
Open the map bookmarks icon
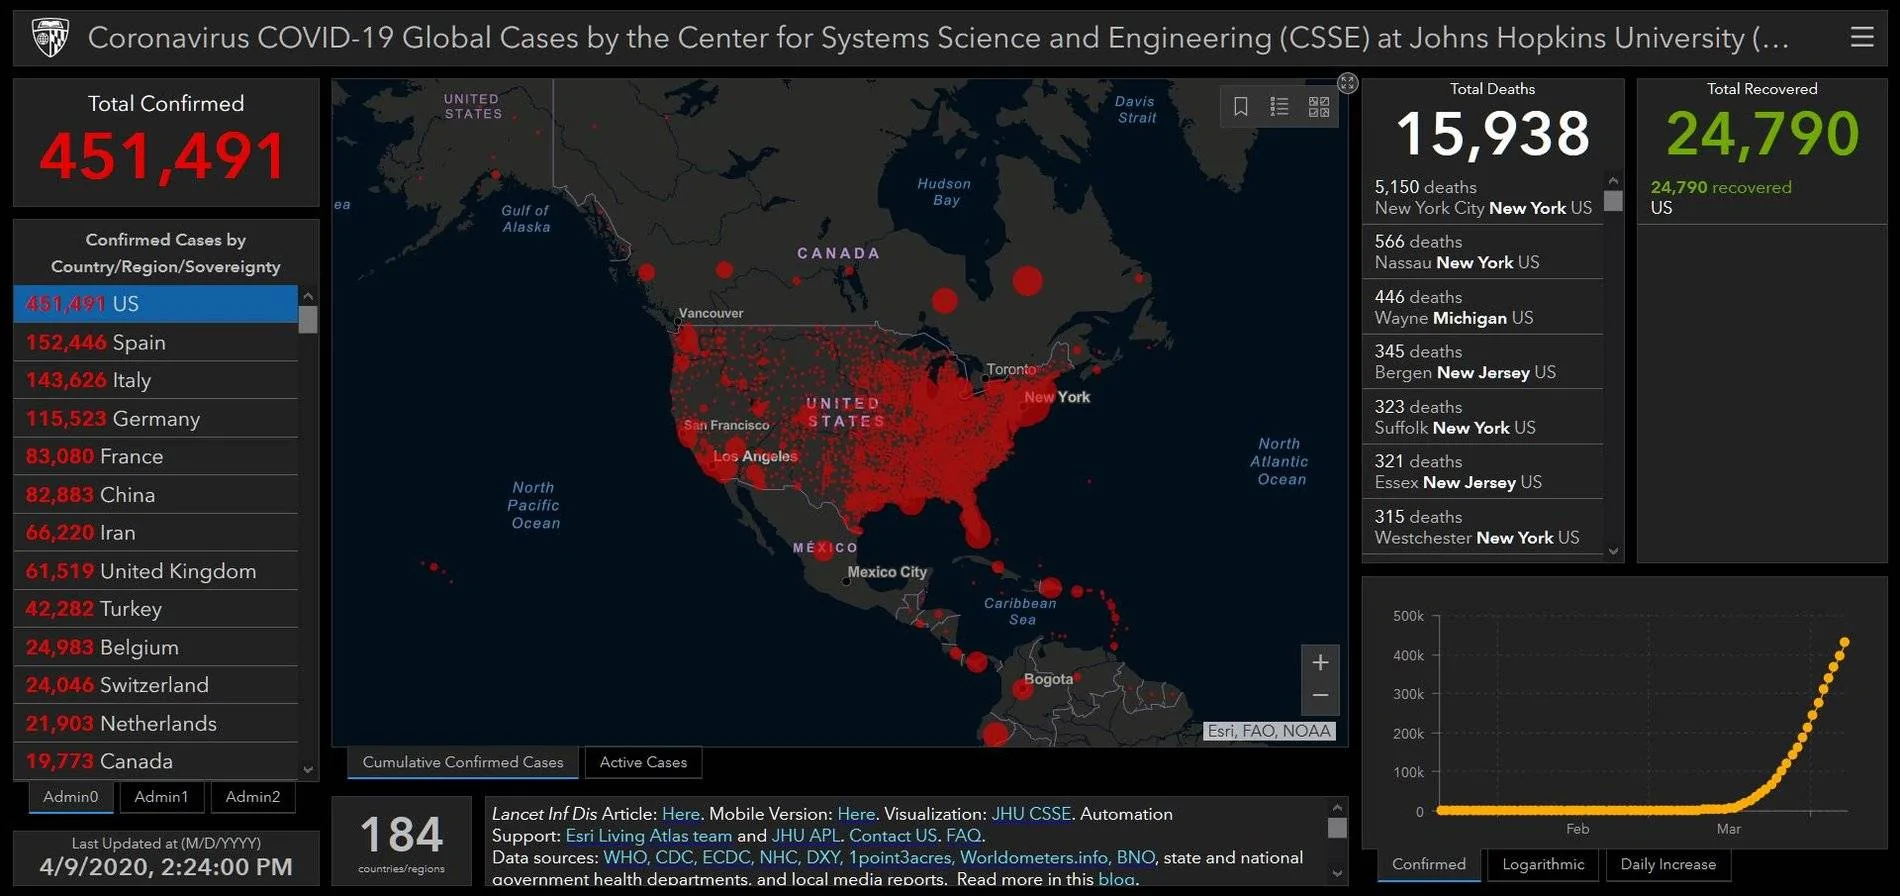1240,106
